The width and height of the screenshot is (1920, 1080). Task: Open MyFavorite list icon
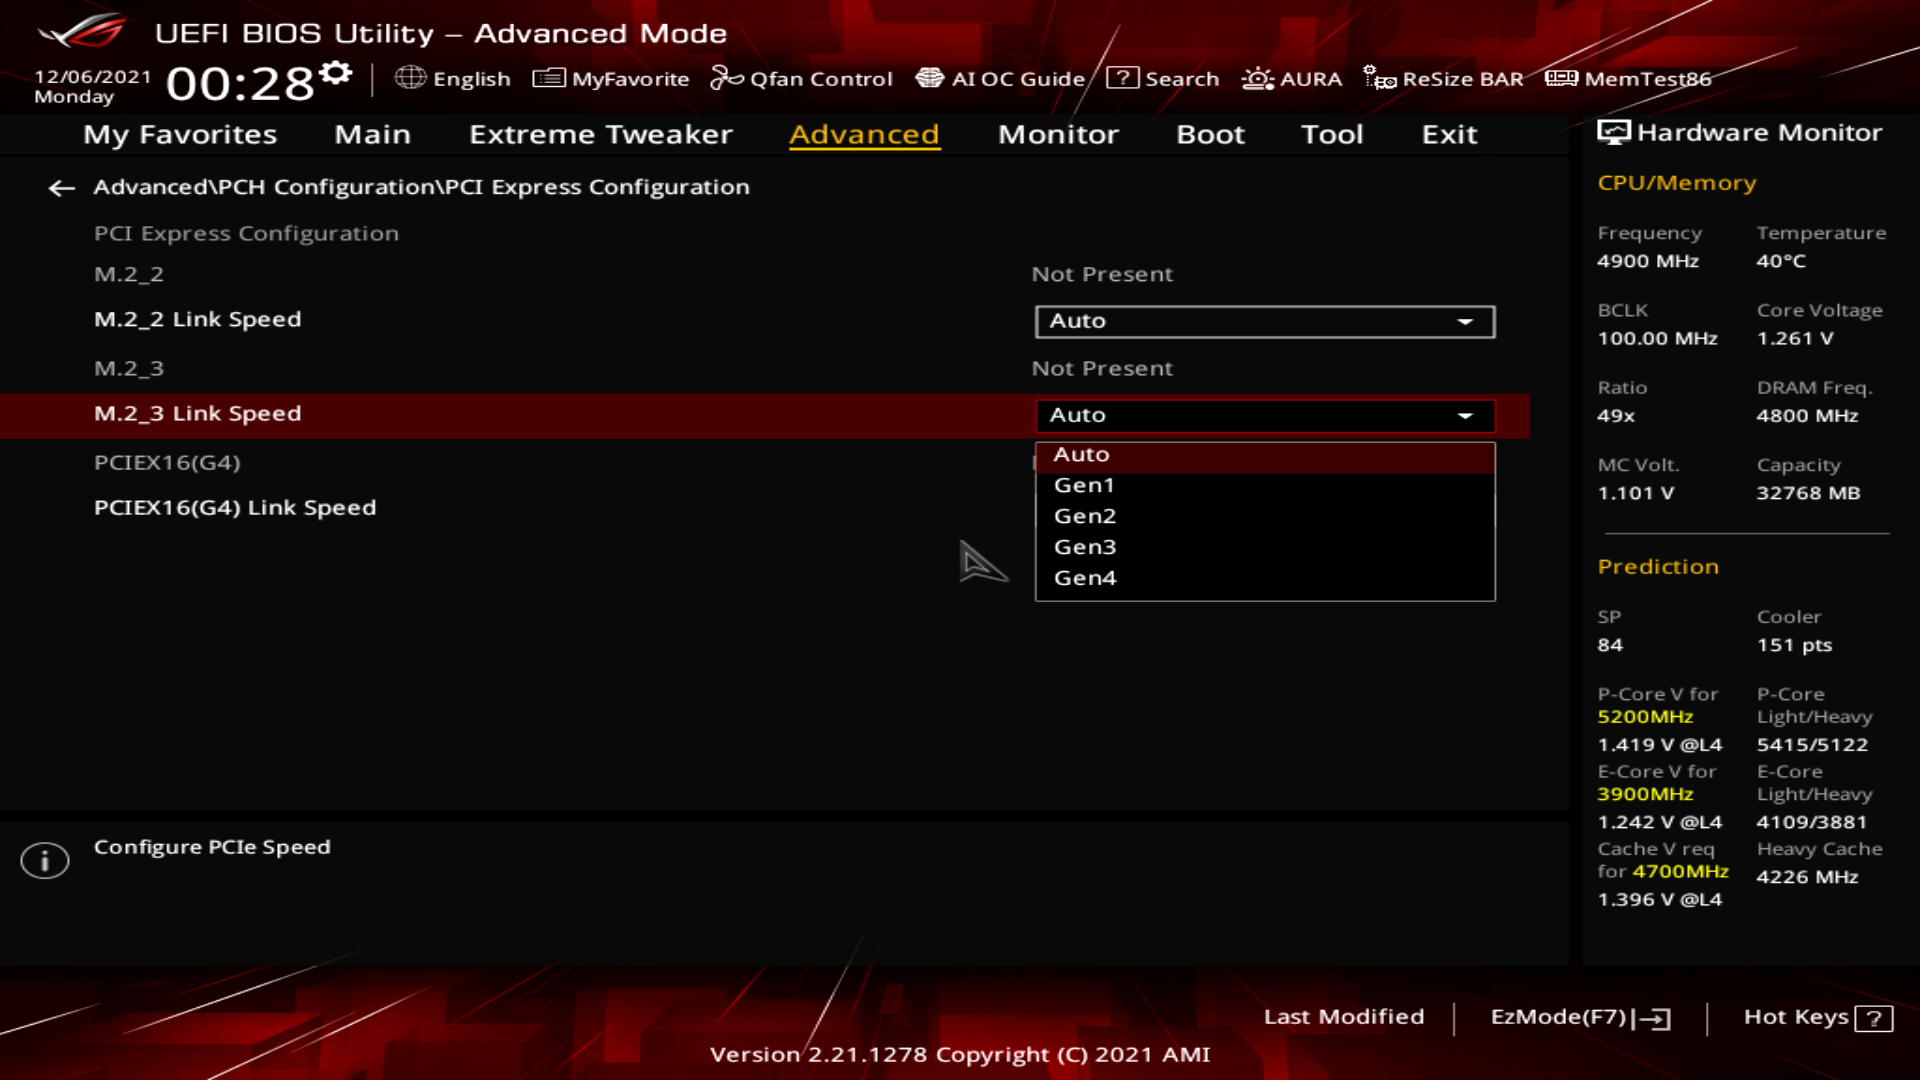pos(548,78)
